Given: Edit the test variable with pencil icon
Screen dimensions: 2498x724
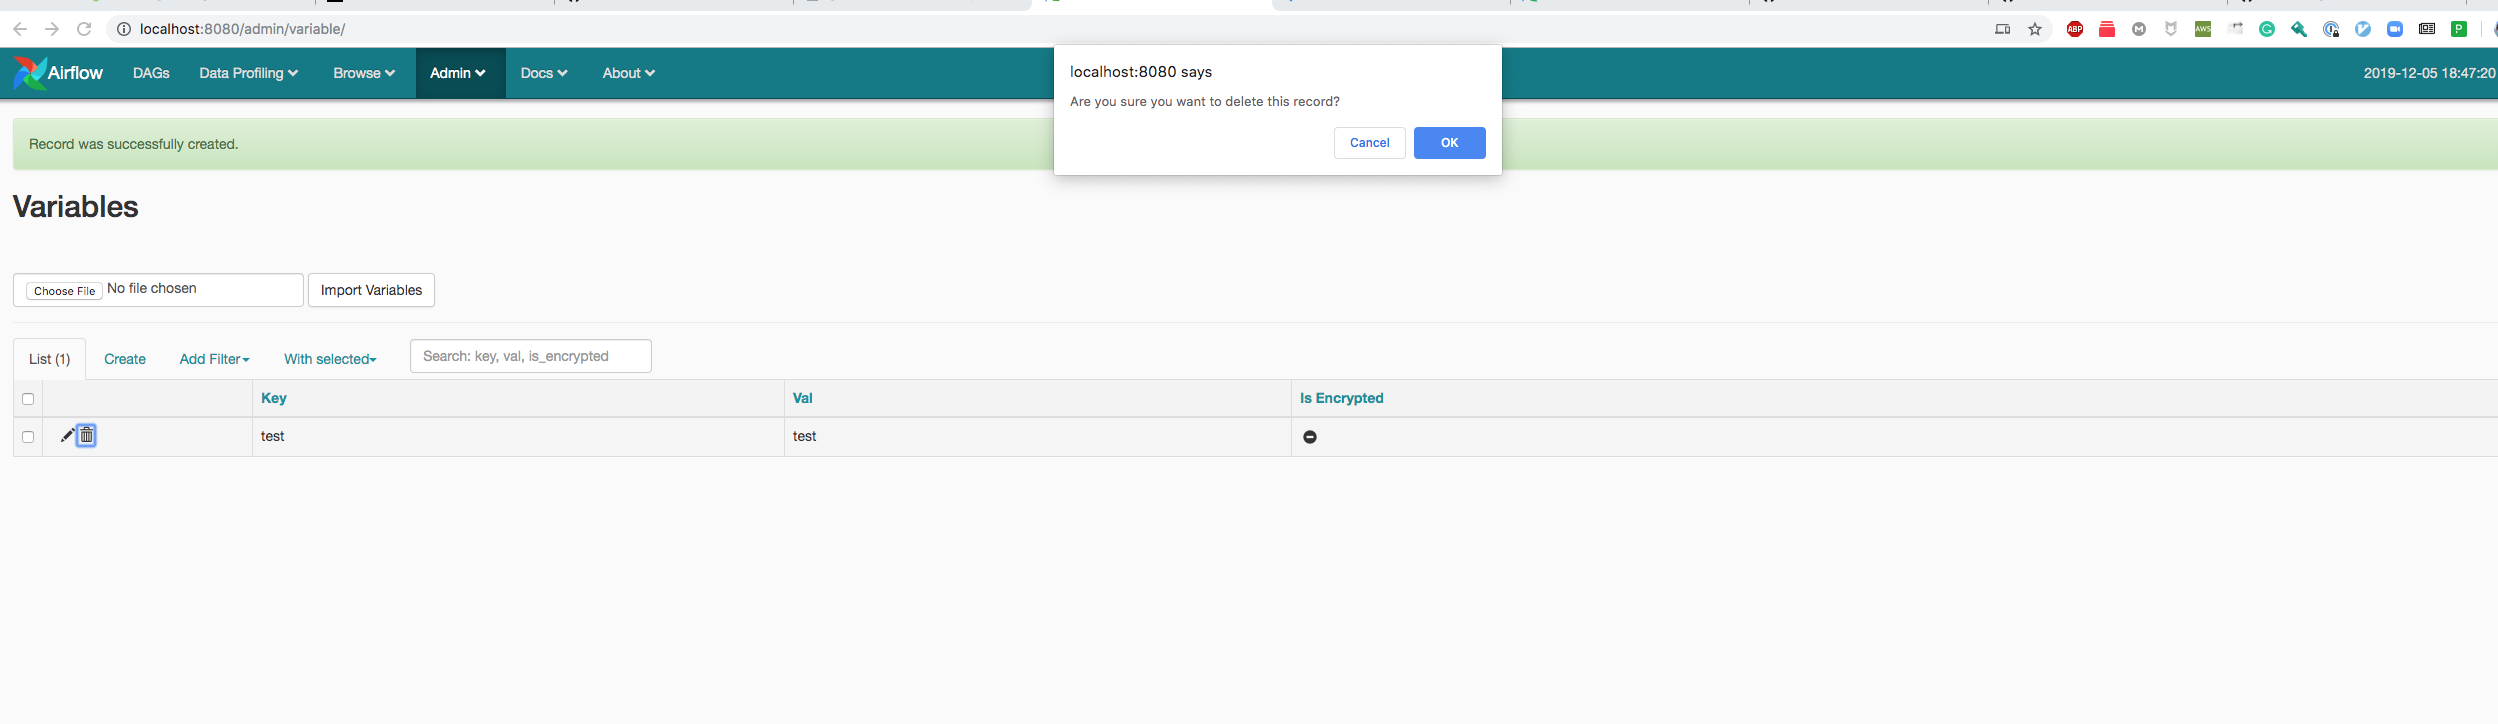Looking at the screenshot, I should click(x=67, y=435).
